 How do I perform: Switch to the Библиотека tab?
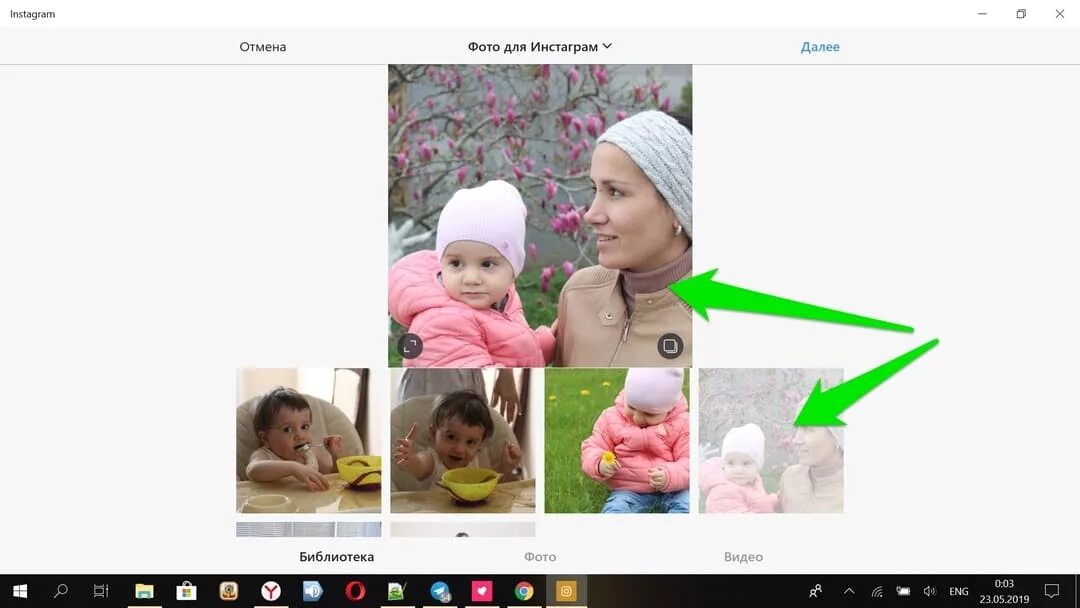[x=336, y=556]
